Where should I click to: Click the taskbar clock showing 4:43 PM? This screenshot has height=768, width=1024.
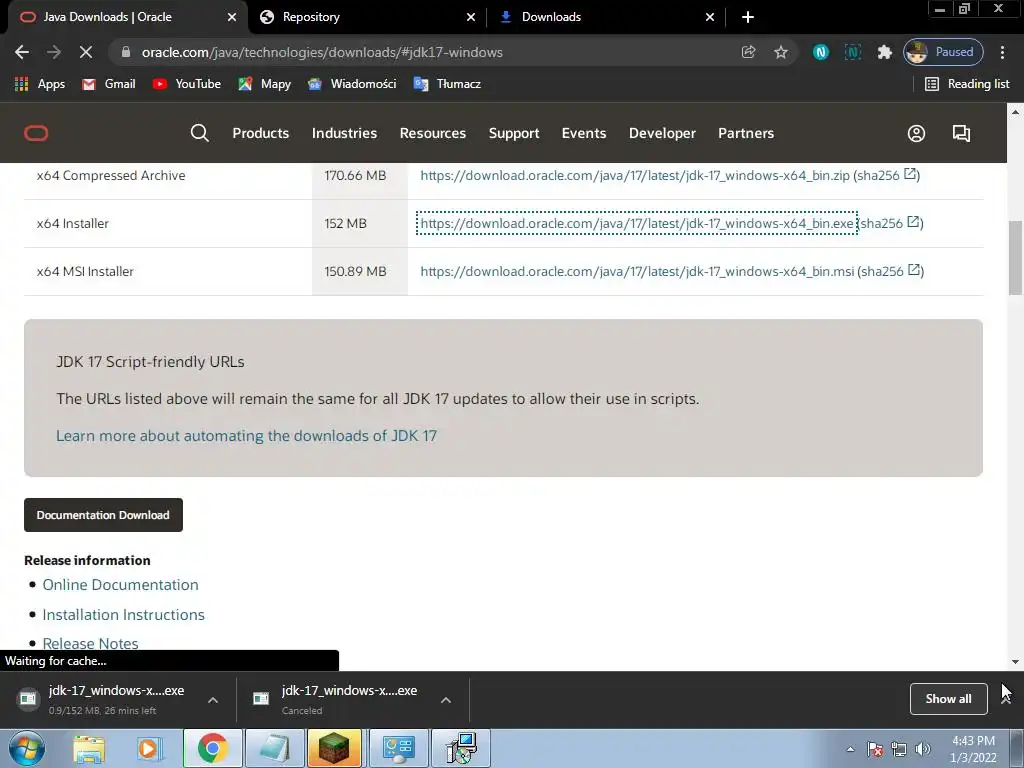[x=973, y=749]
